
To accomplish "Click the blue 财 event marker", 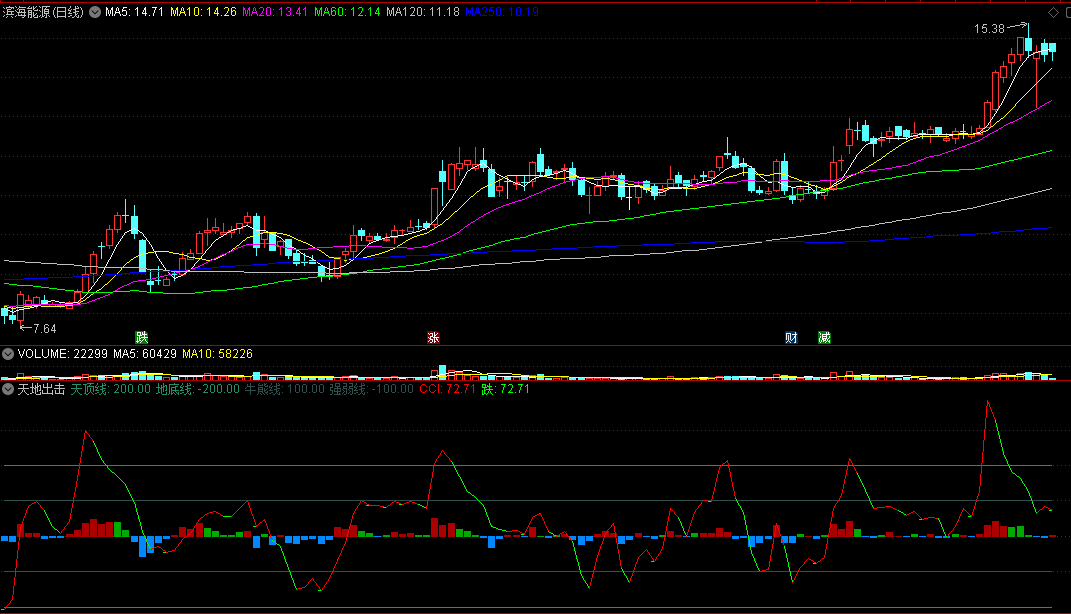I will tap(791, 337).
